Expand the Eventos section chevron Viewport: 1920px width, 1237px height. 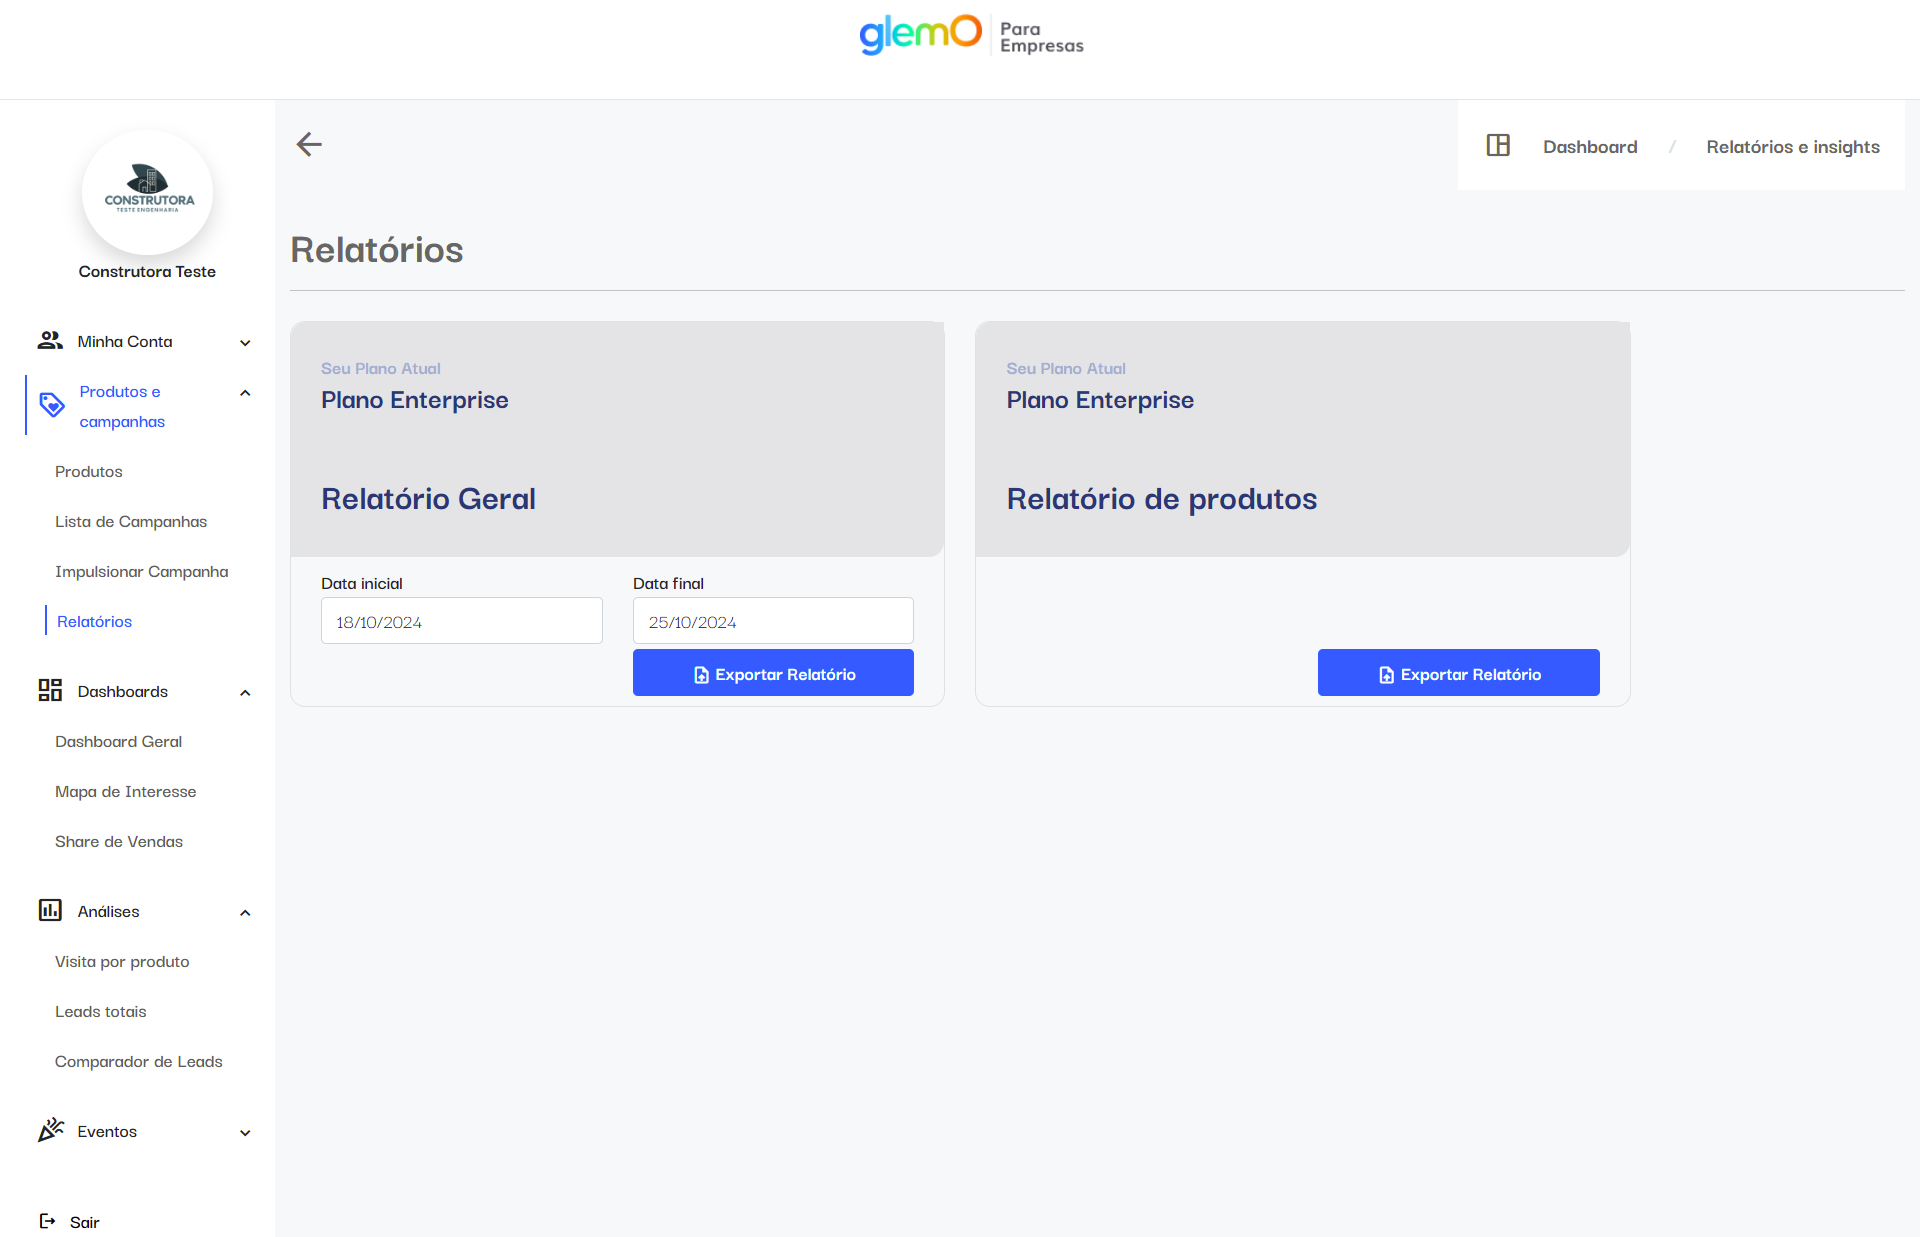click(245, 1133)
